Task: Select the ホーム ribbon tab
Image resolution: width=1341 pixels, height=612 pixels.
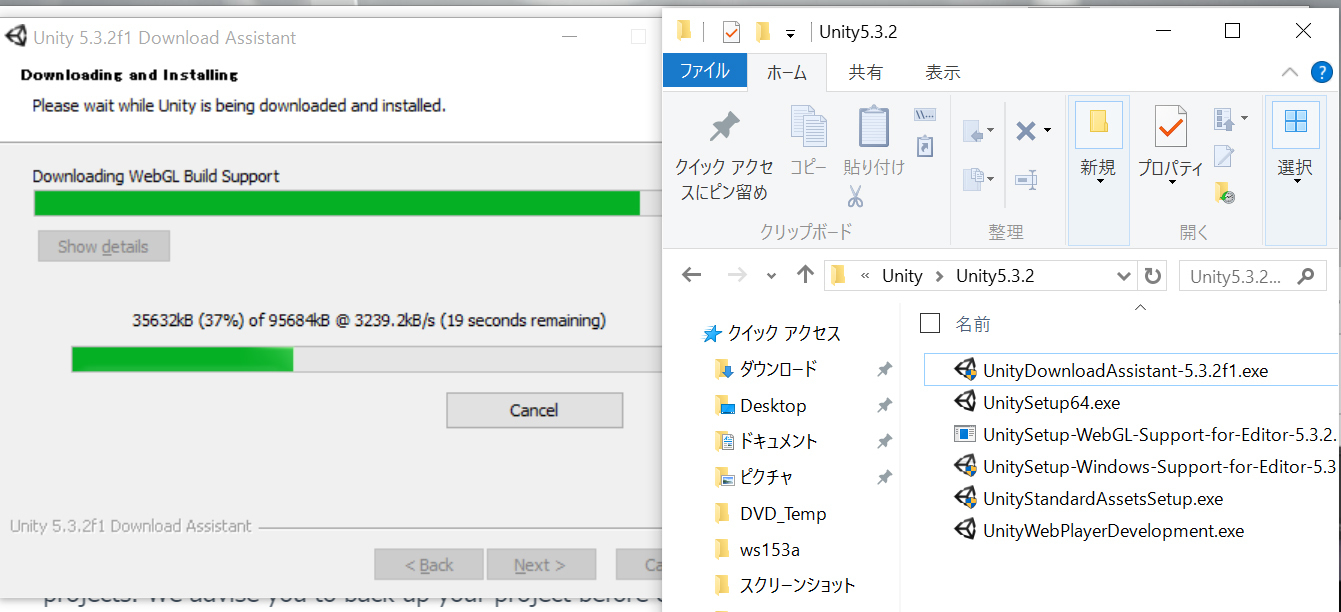Action: tap(787, 72)
